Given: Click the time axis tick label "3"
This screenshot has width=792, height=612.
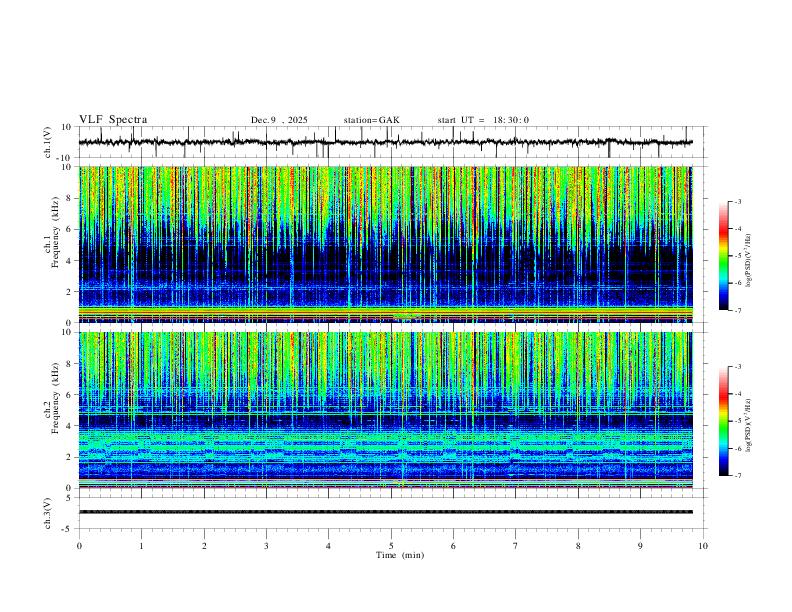Looking at the screenshot, I should click(266, 546).
